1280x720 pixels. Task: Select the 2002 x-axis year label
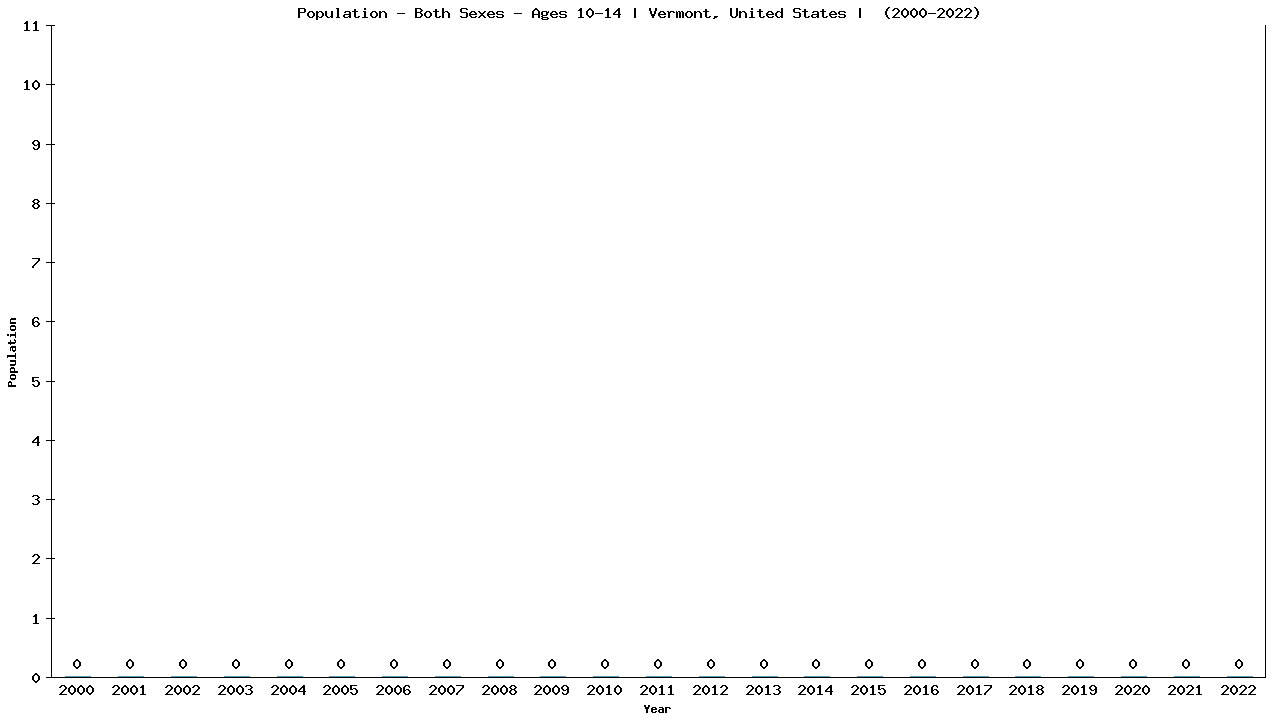tap(183, 690)
